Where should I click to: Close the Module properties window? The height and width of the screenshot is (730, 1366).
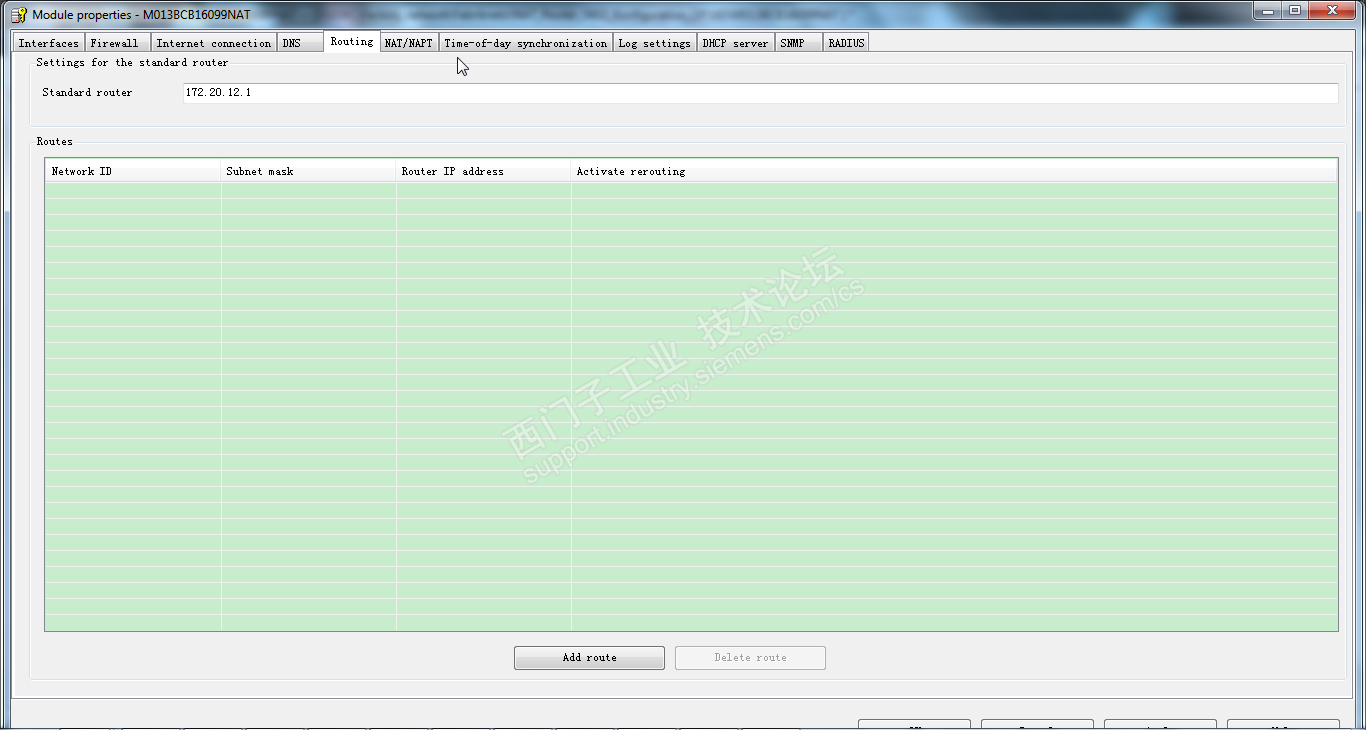(1331, 11)
